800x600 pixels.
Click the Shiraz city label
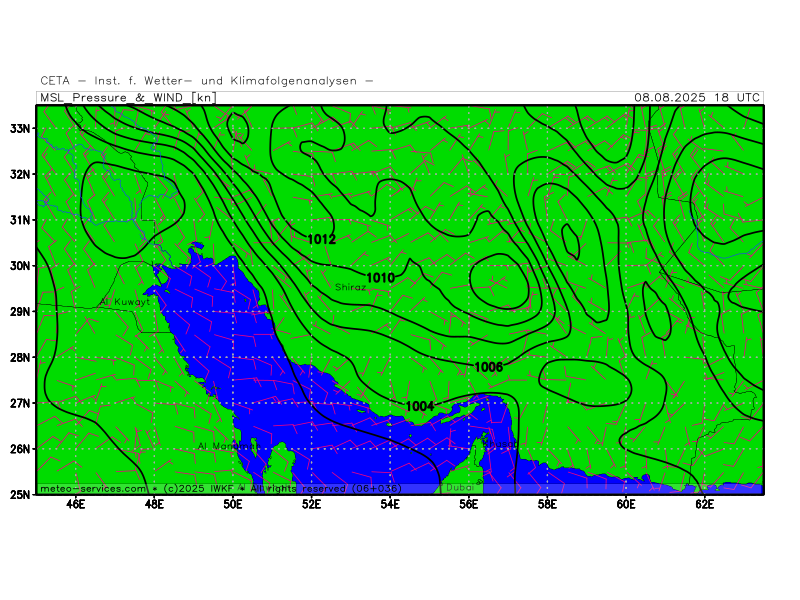click(x=351, y=287)
